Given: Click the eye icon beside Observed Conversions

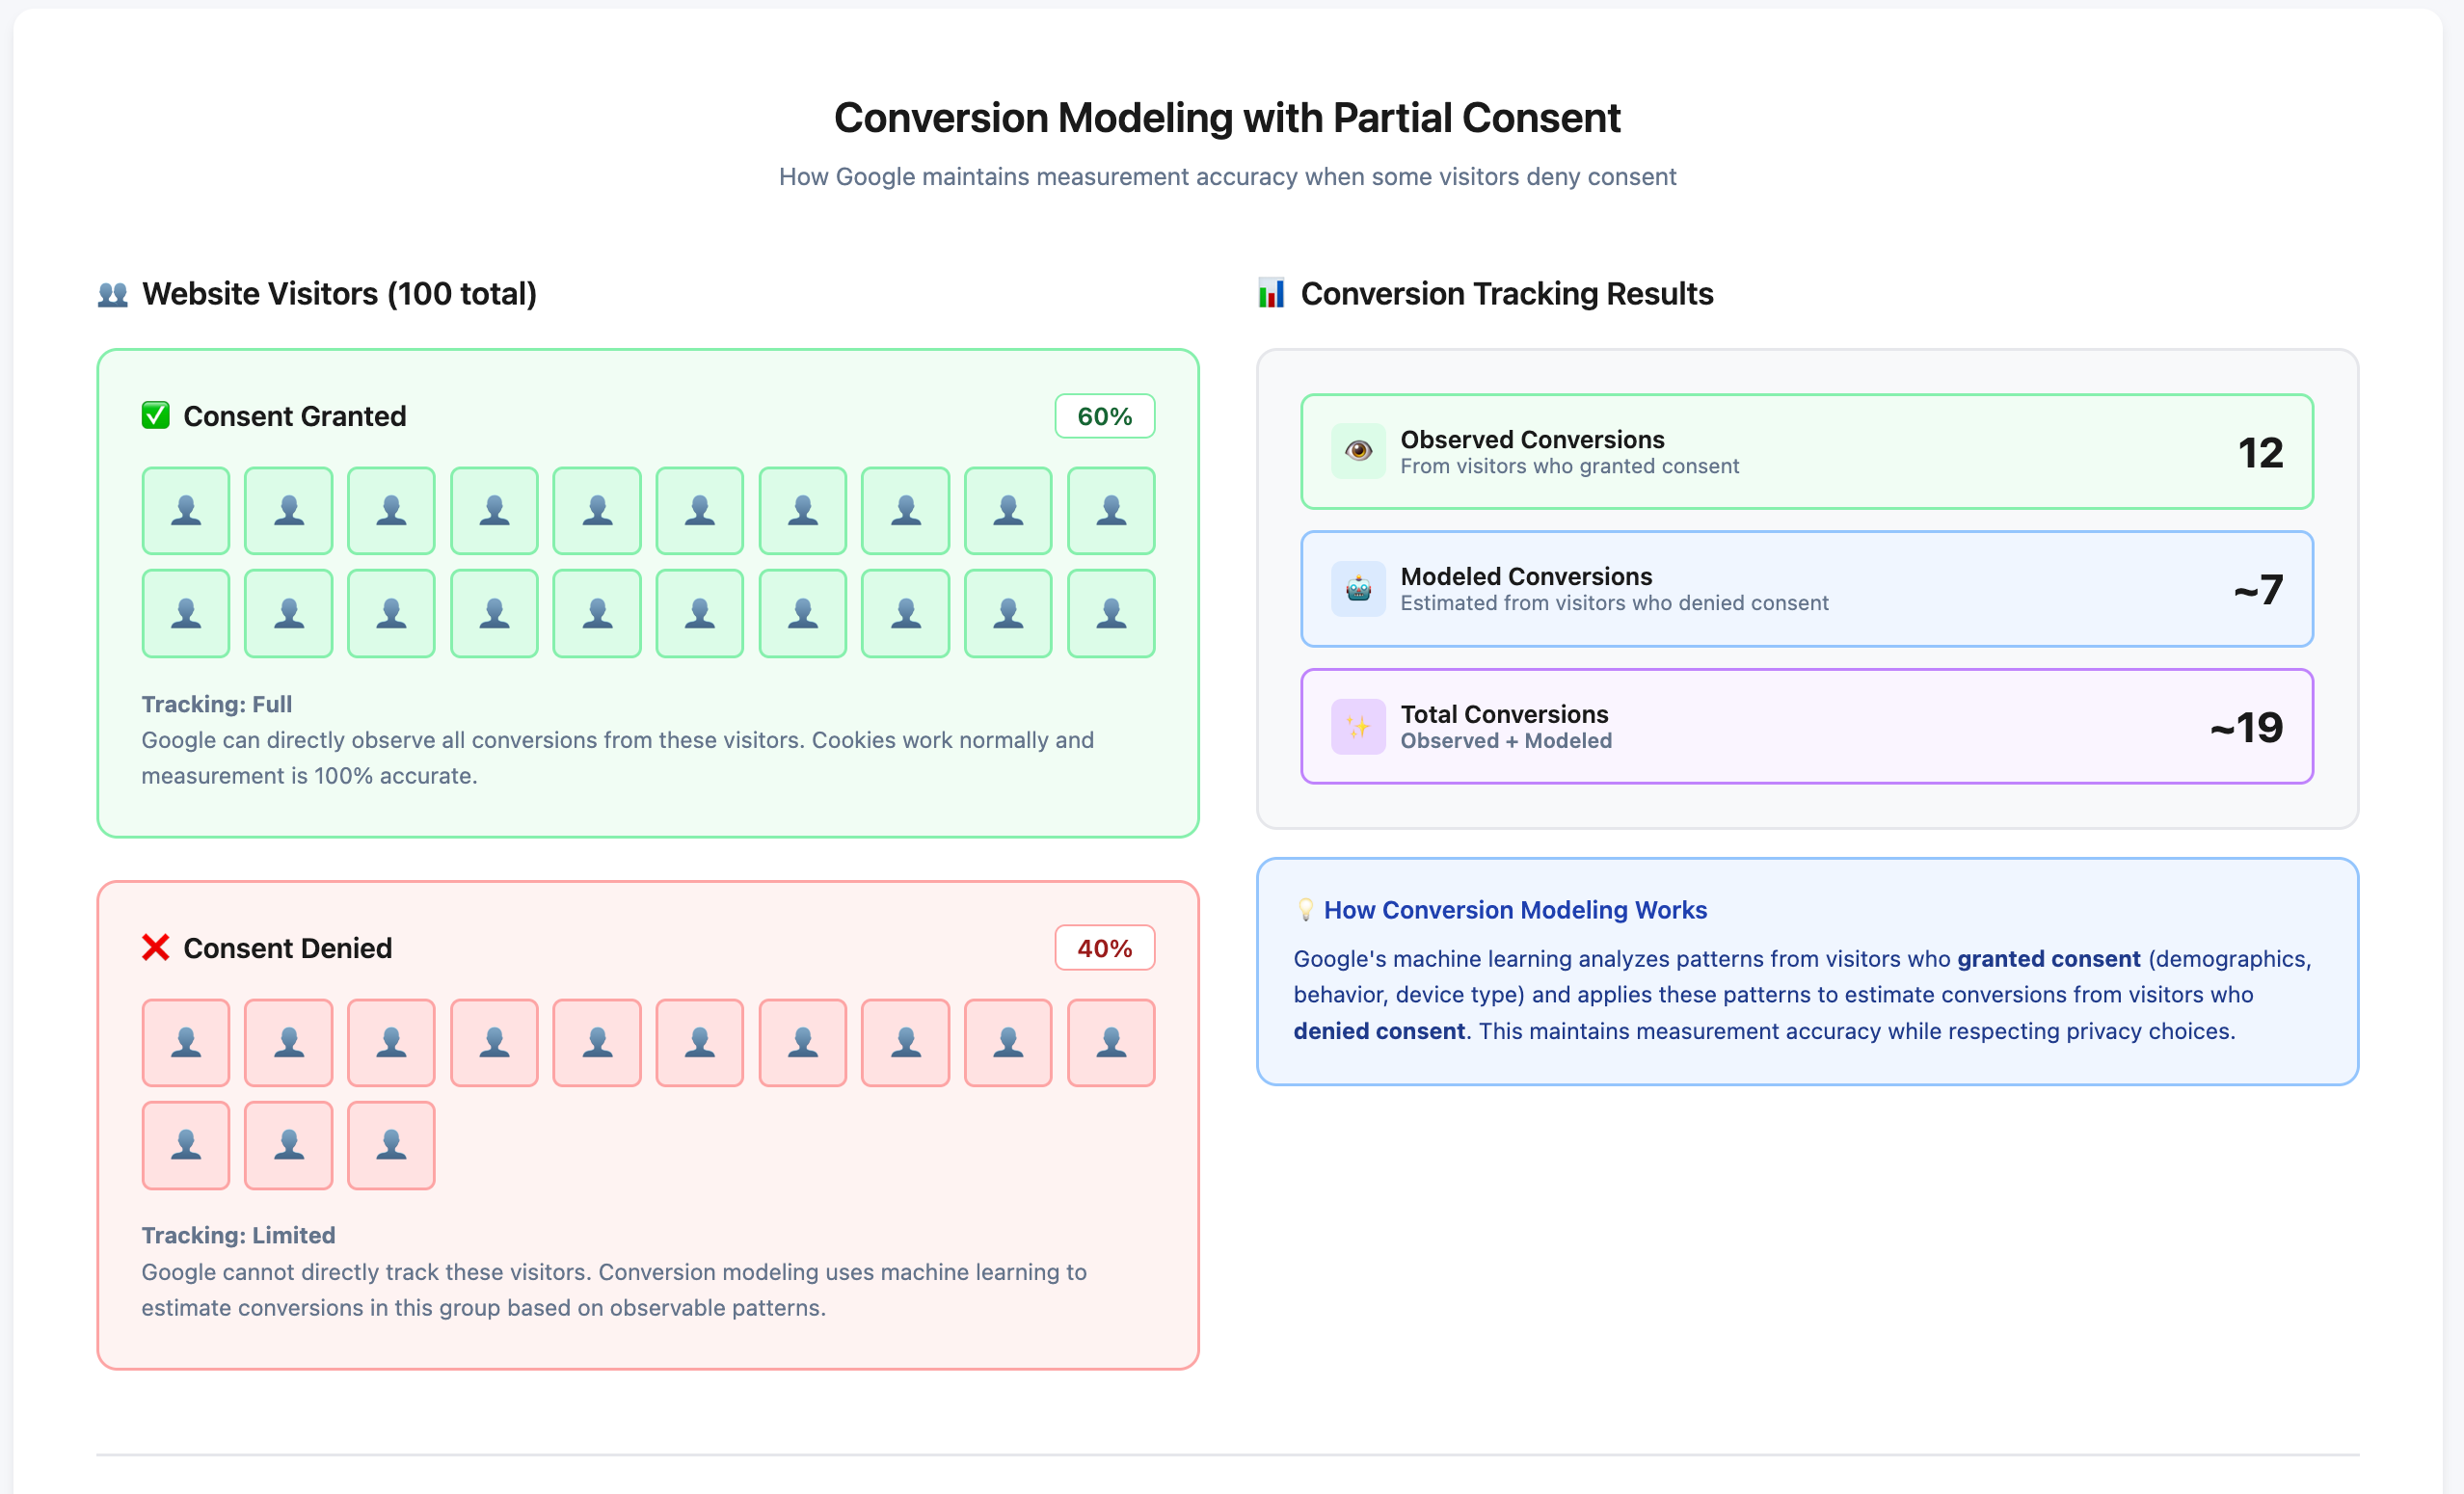Looking at the screenshot, I should pyautogui.click(x=1357, y=451).
